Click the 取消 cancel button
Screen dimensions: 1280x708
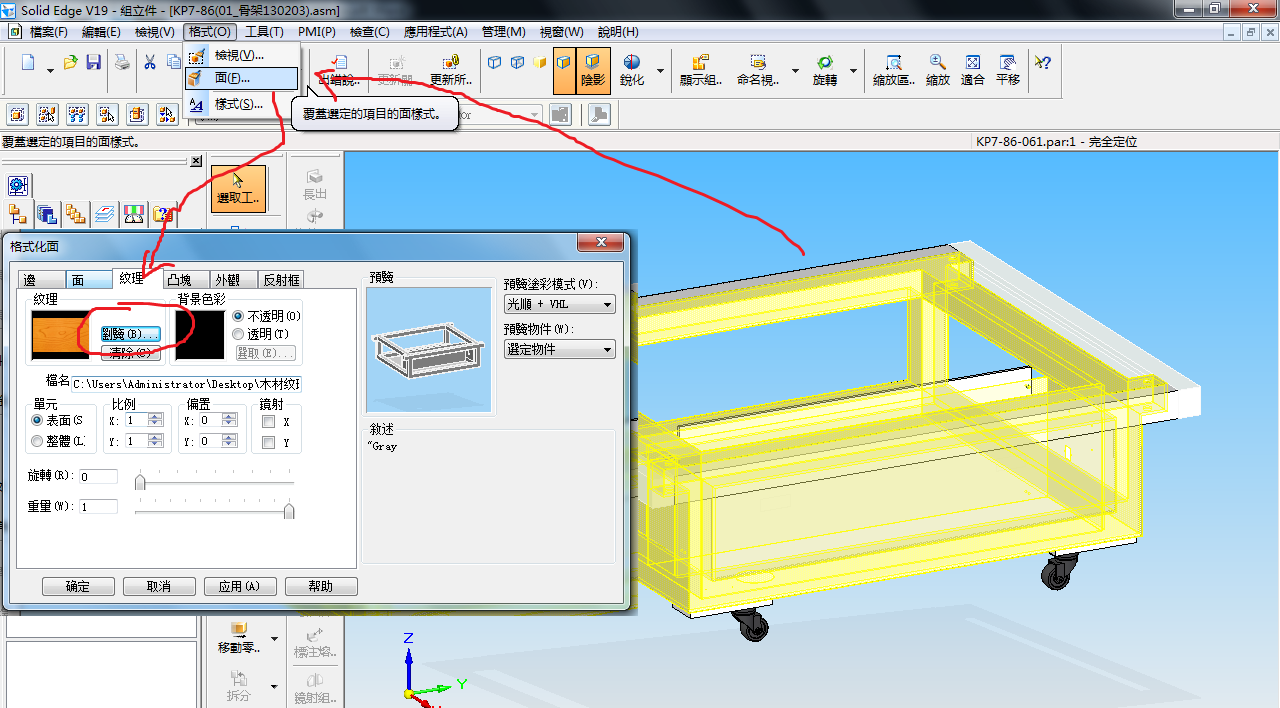coord(159,587)
